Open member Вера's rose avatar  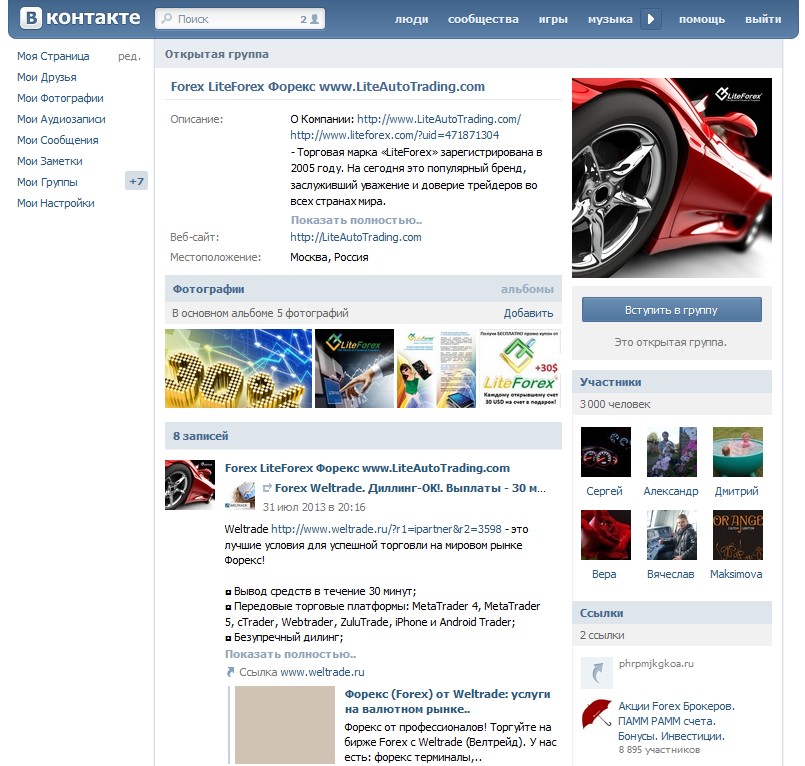tap(606, 534)
